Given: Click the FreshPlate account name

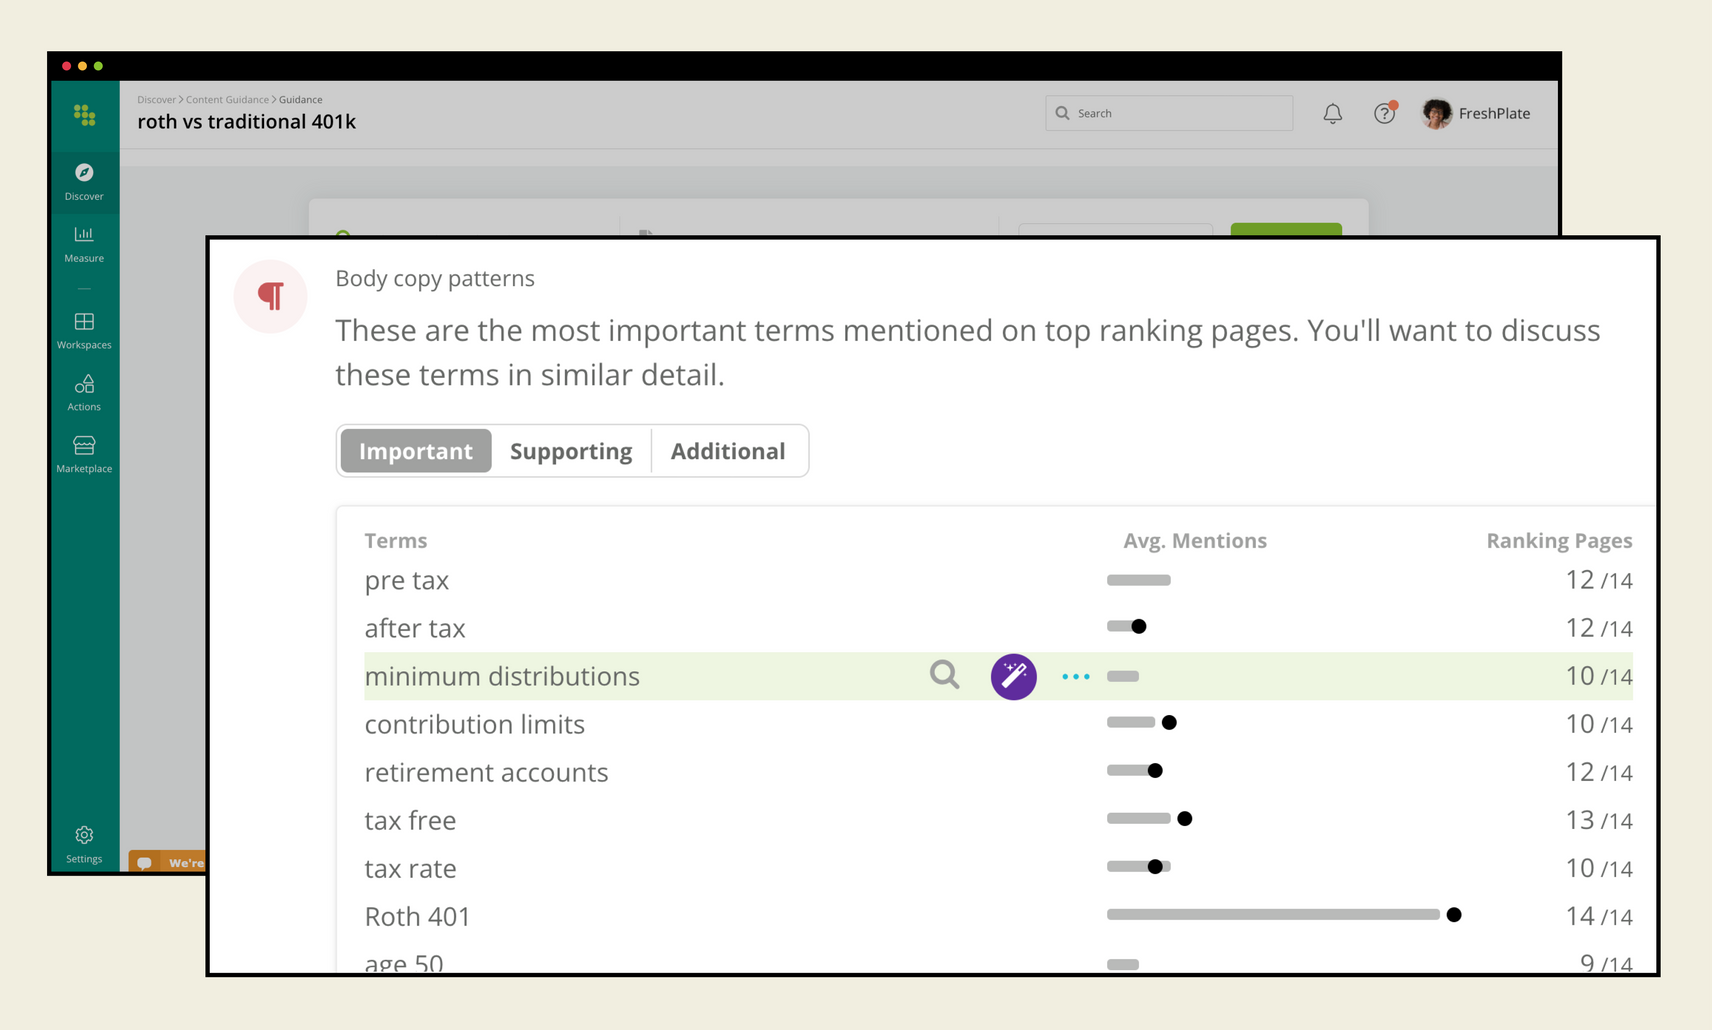Looking at the screenshot, I should [x=1494, y=113].
